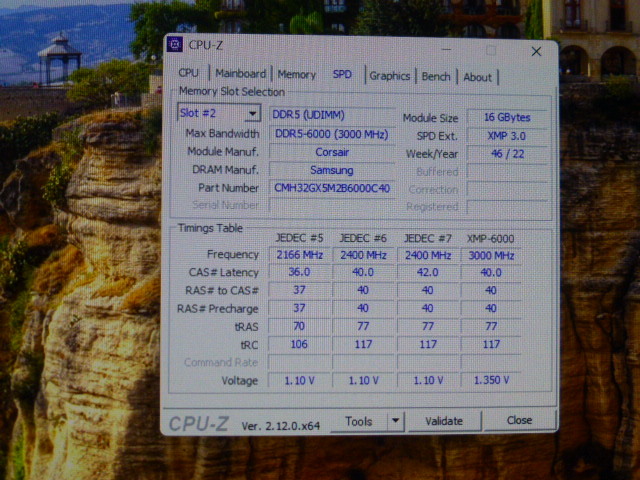Viewport: 640px width, 480px height.
Task: Click the DDR5 (UDIMM) memory type field
Action: click(331, 115)
